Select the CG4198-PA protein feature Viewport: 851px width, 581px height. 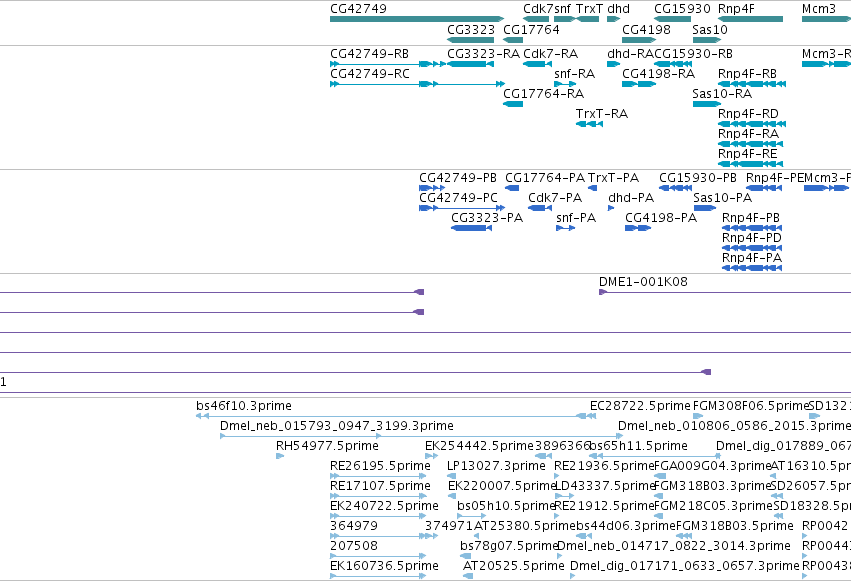pyautogui.click(x=638, y=228)
